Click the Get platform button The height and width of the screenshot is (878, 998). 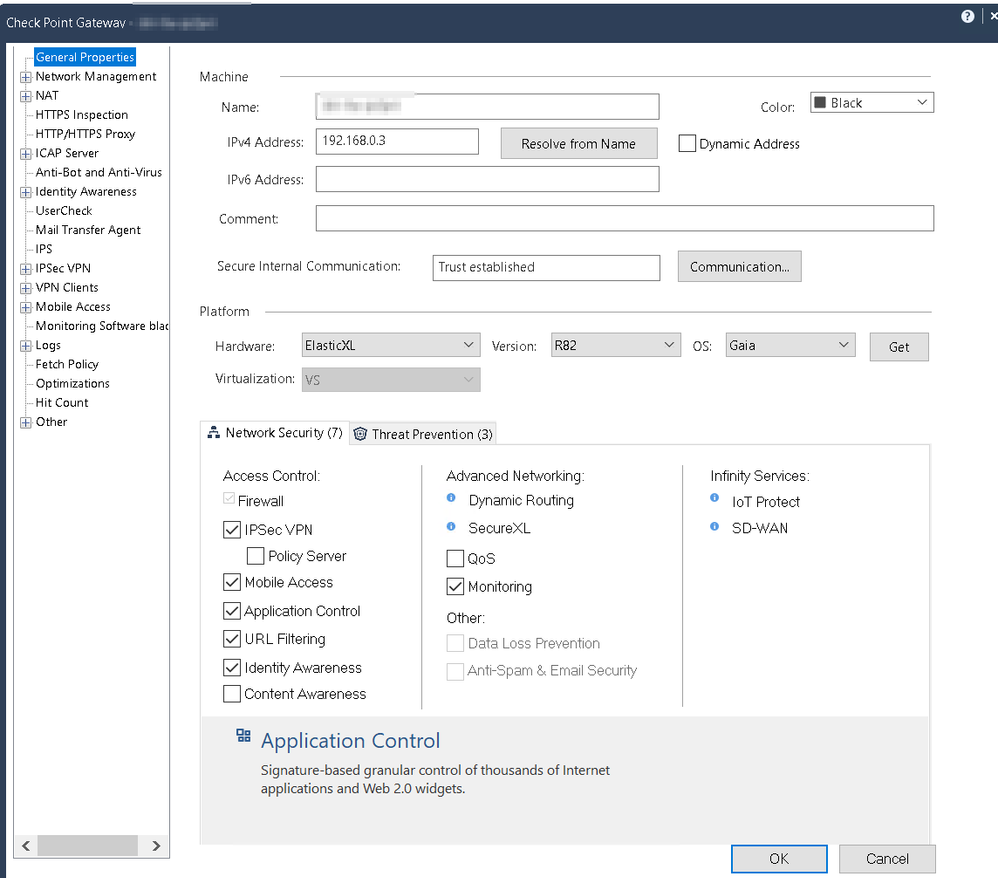(899, 346)
